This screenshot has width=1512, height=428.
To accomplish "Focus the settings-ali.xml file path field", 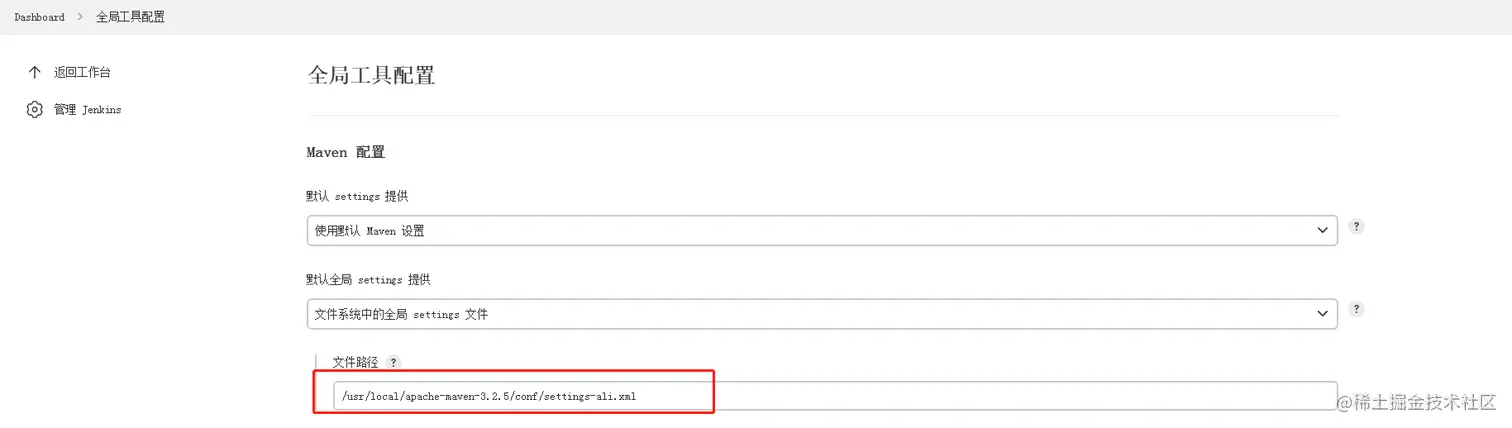I will click(x=834, y=396).
